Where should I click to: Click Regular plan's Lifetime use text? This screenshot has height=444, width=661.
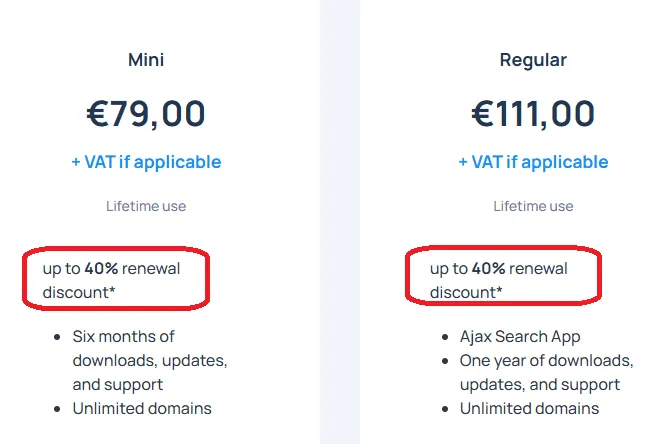point(533,206)
